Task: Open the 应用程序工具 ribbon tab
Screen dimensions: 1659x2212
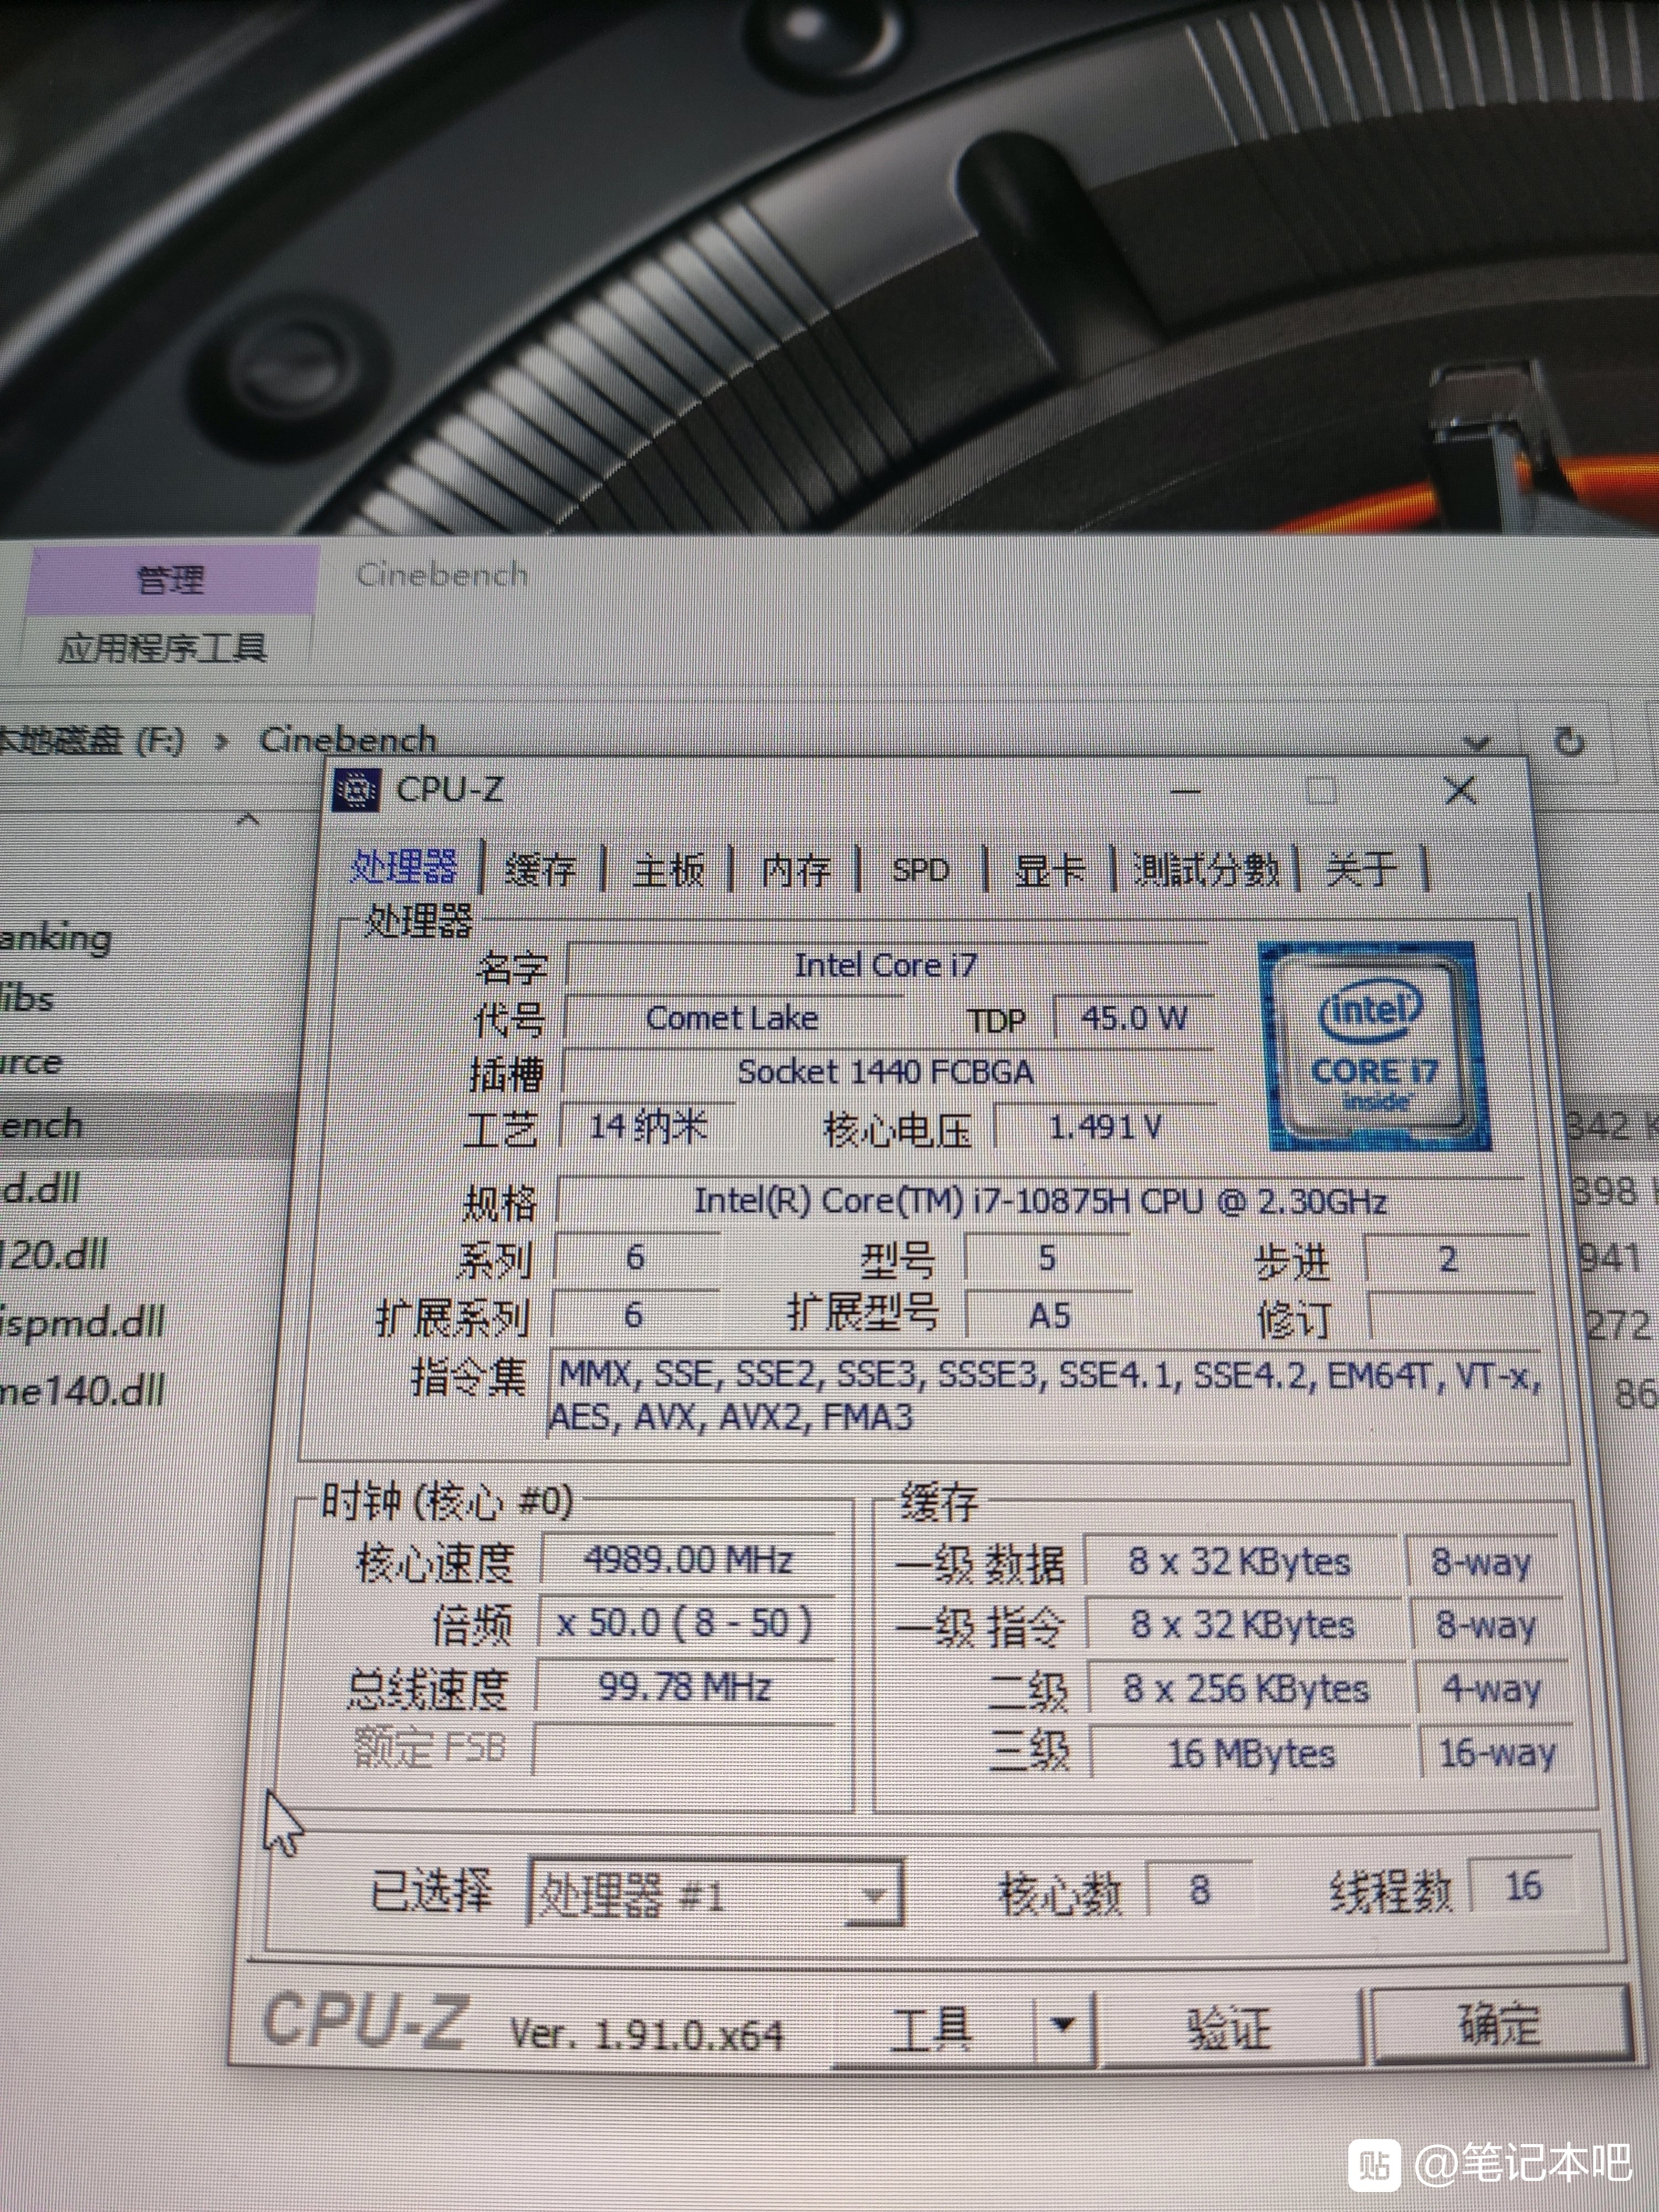Action: pyautogui.click(x=162, y=648)
